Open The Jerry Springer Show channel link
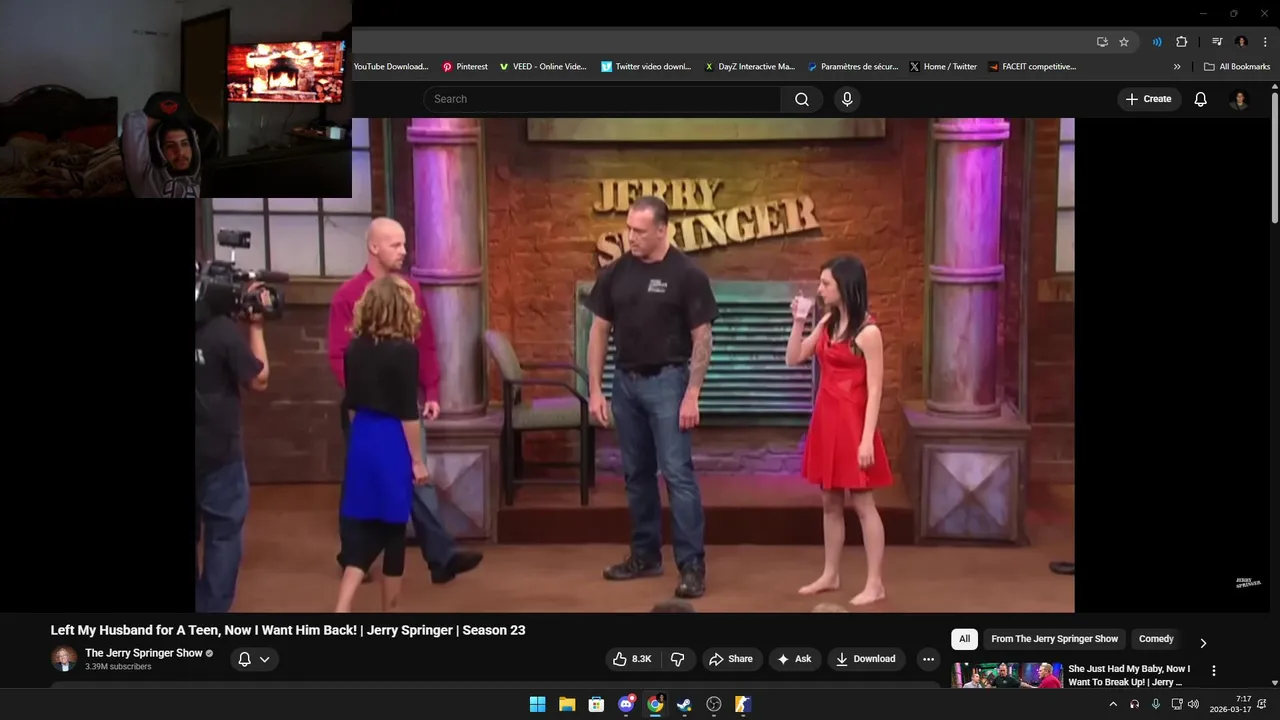This screenshot has height=720, width=1280. point(144,653)
